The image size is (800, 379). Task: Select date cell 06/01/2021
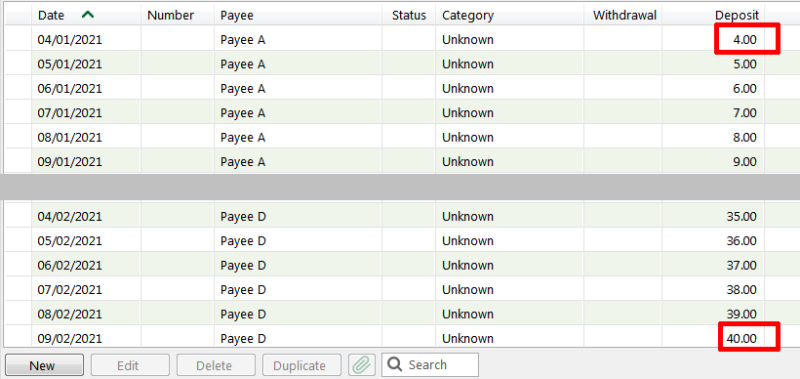coord(70,88)
